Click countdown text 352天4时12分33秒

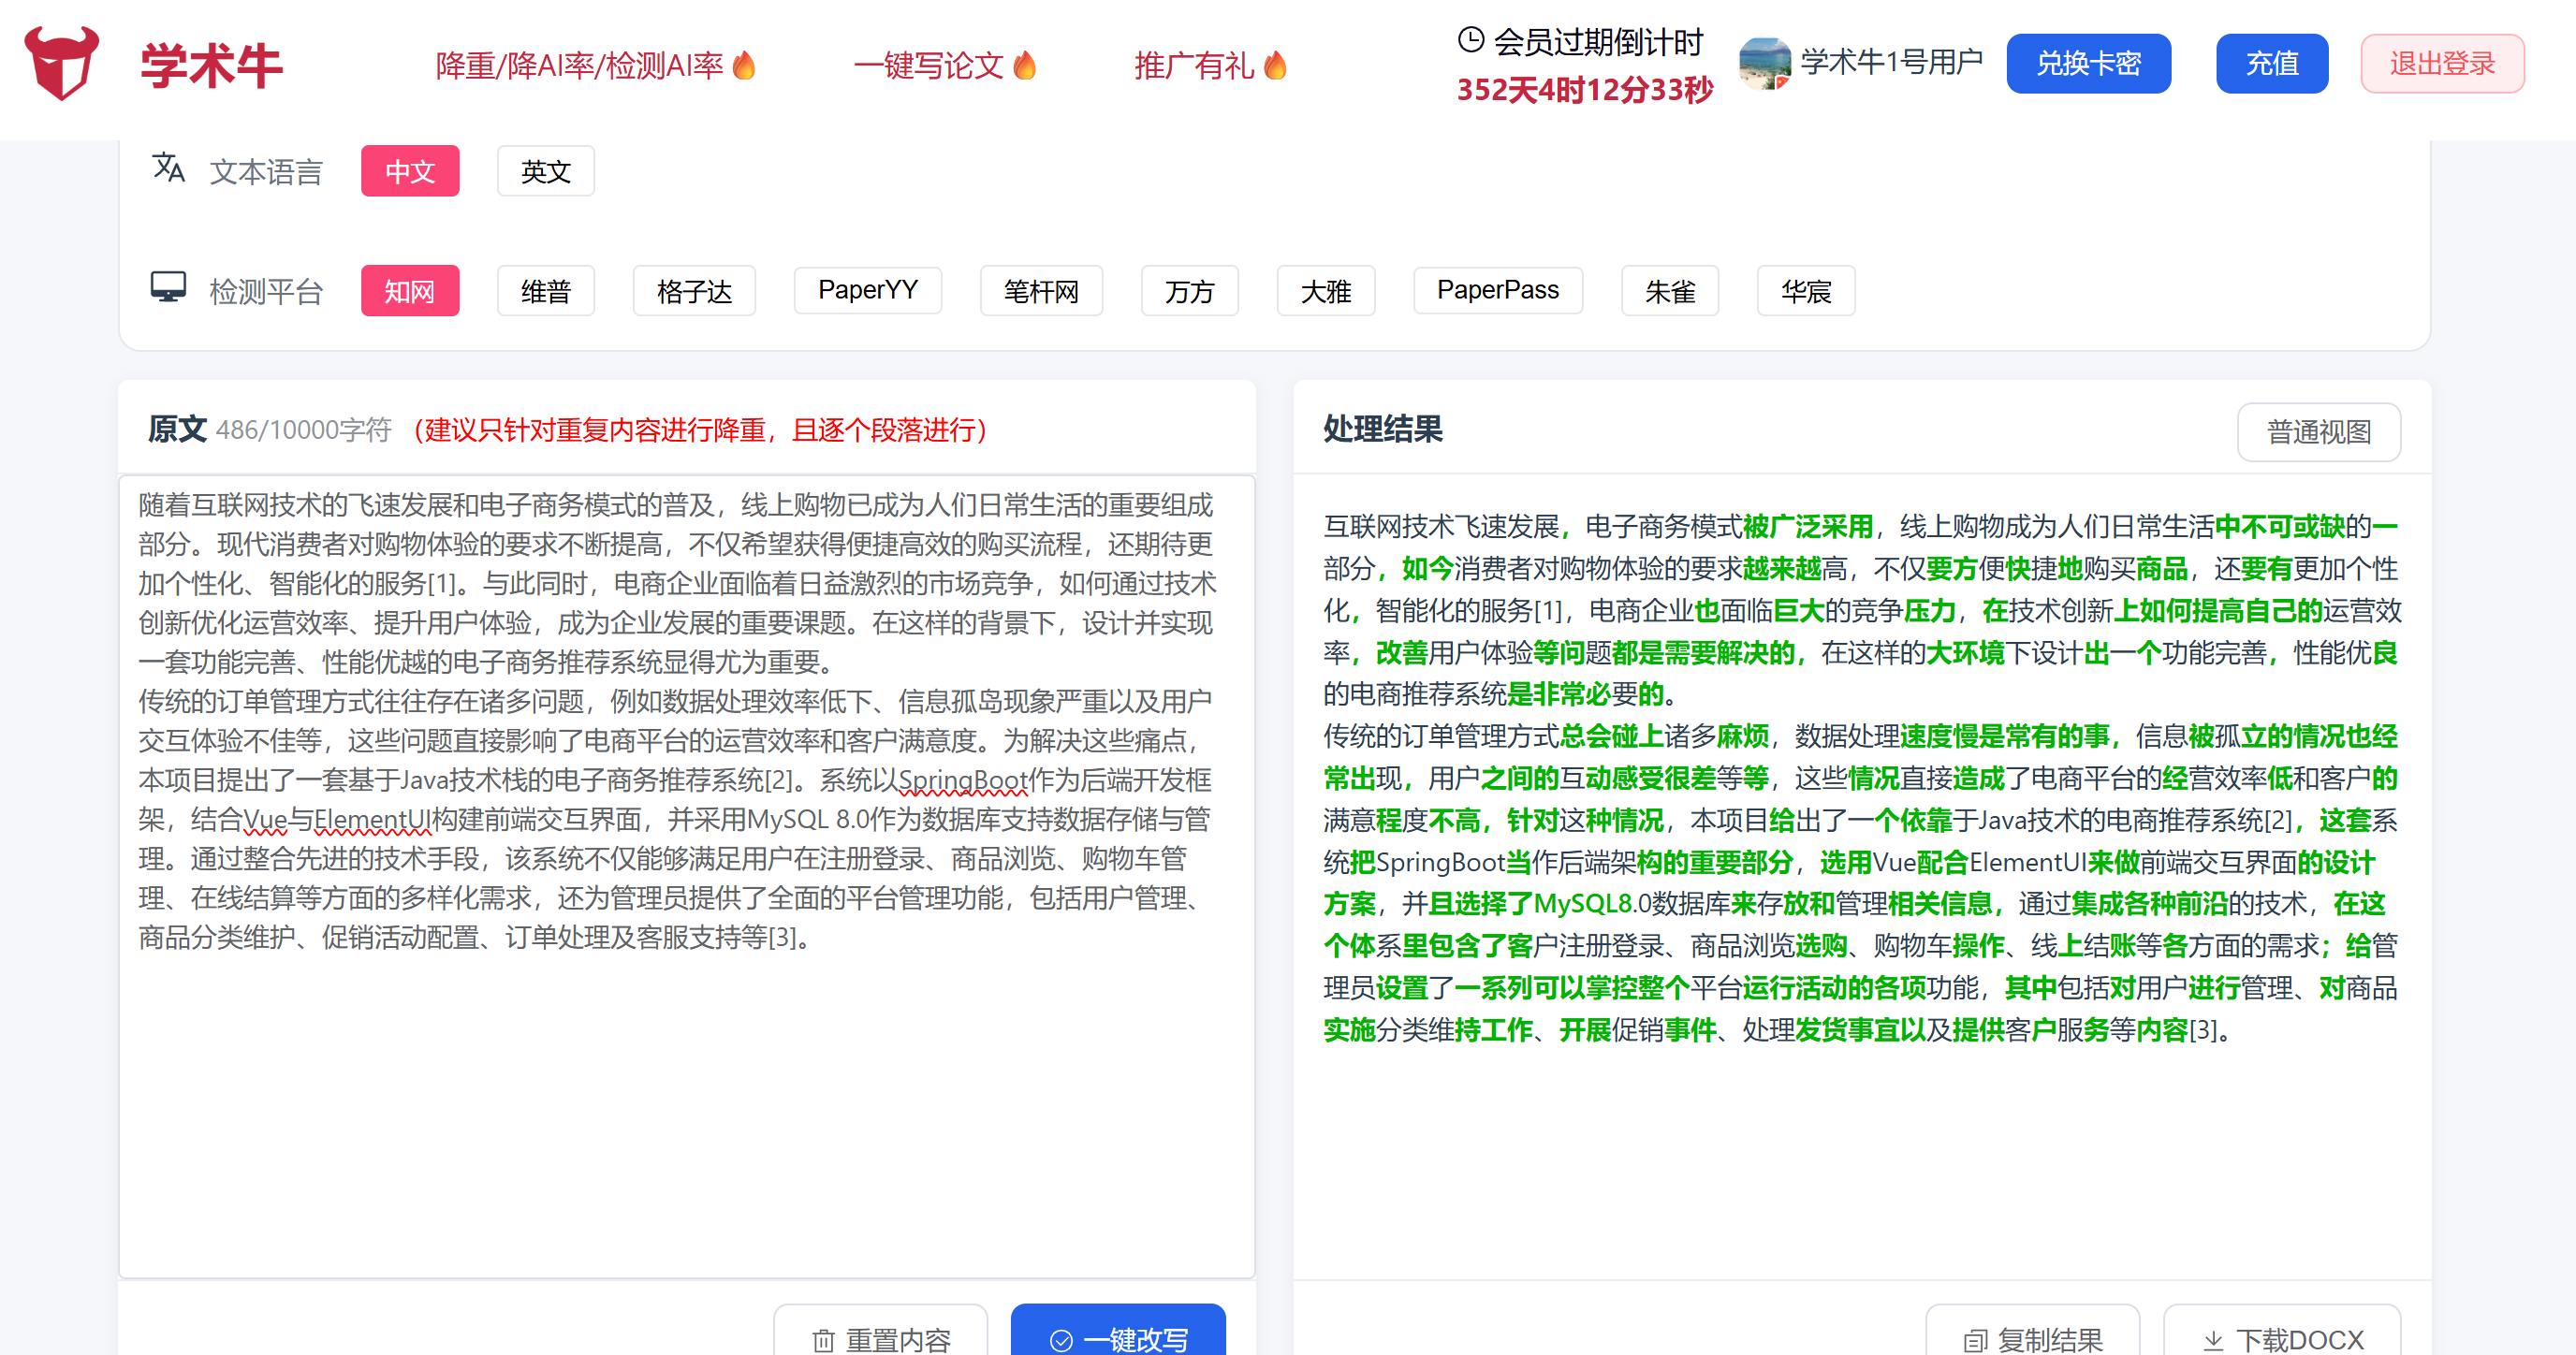(x=1585, y=90)
